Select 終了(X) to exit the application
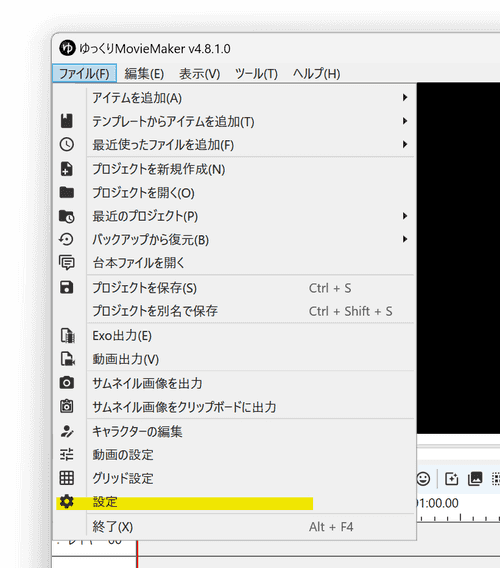Image resolution: width=500 pixels, height=568 pixels. pos(251,527)
